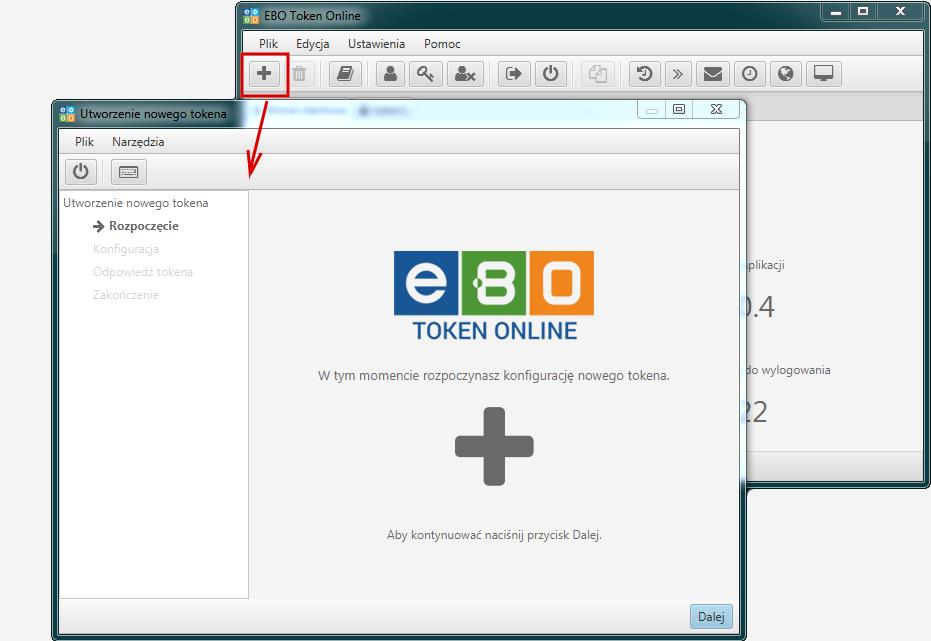Maximize the EBO Token Online window
Viewport: 931px width, 641px height.
click(x=863, y=12)
